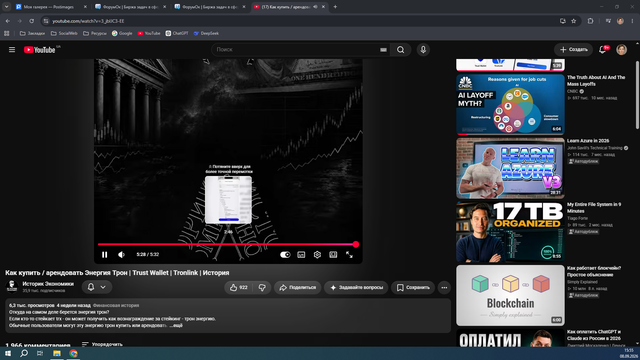640x360 pixels.
Task: Switch to theater mode view
Action: point(333,255)
